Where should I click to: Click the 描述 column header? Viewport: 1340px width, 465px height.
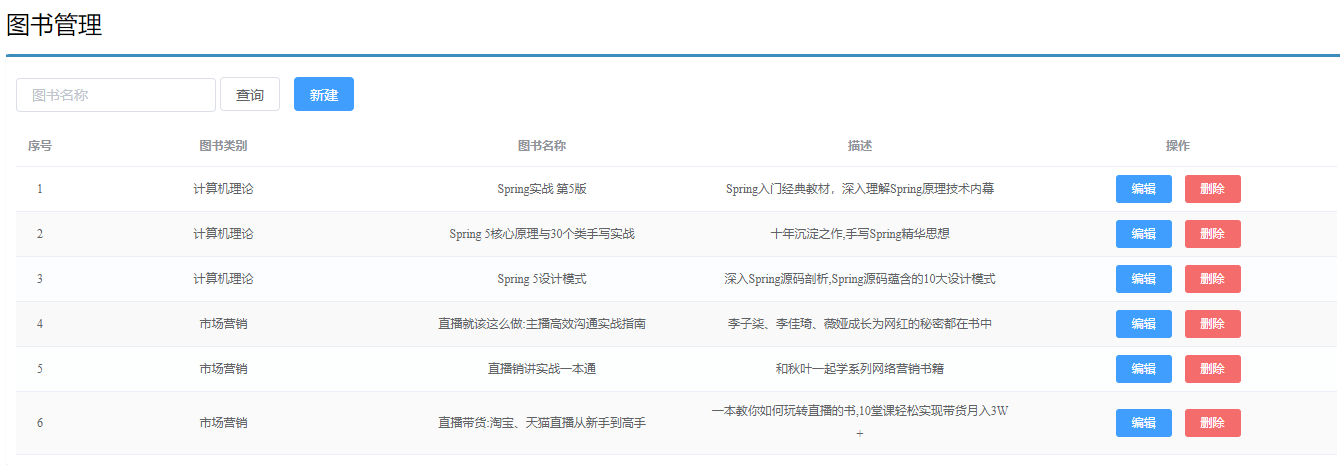pos(860,146)
